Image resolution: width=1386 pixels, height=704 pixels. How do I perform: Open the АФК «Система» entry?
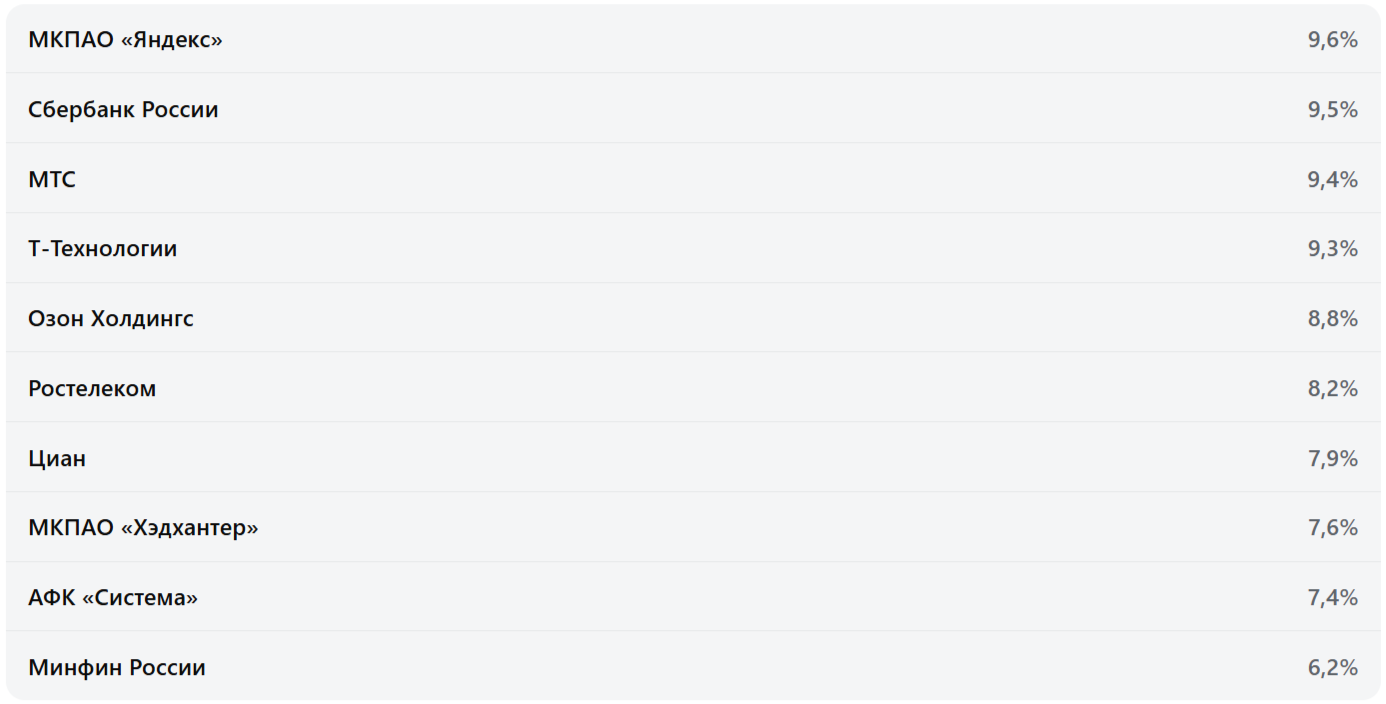pyautogui.click(x=113, y=598)
